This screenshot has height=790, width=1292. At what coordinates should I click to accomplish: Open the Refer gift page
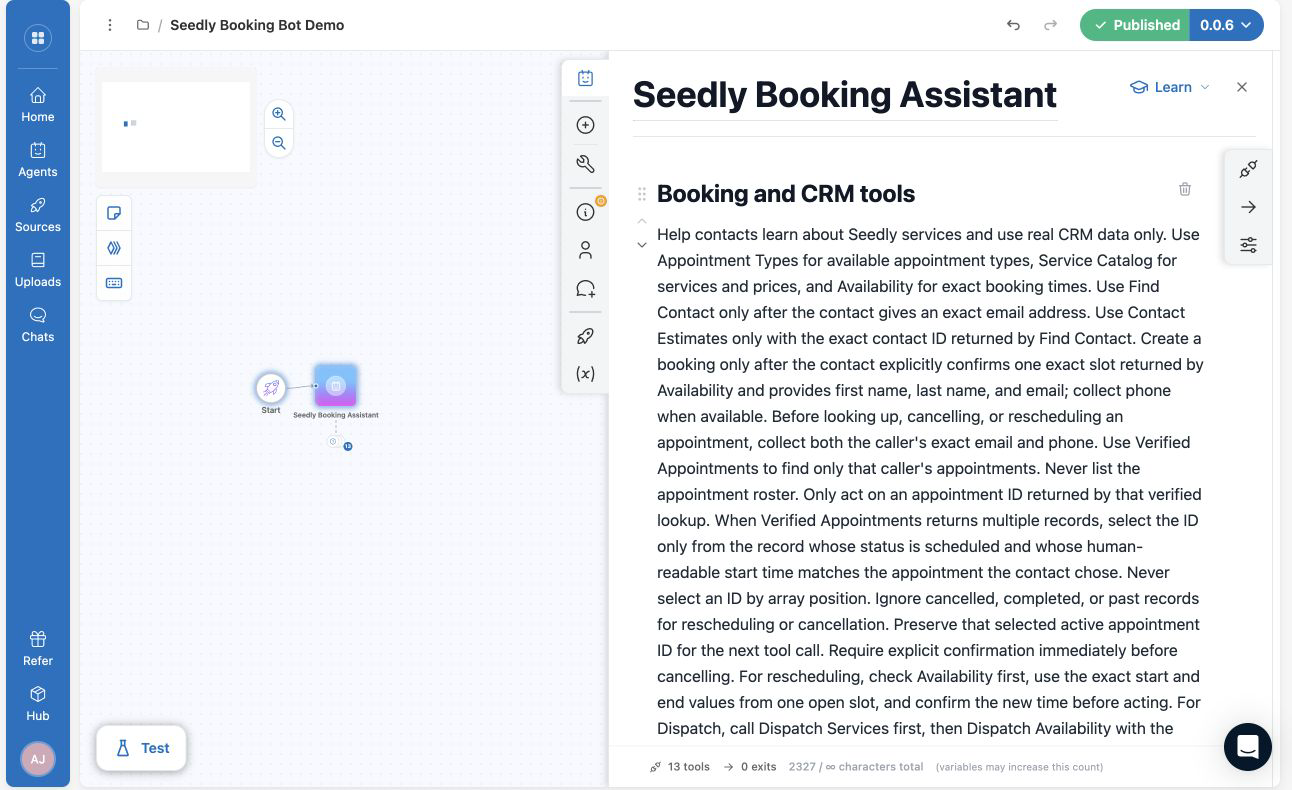[x=38, y=648]
